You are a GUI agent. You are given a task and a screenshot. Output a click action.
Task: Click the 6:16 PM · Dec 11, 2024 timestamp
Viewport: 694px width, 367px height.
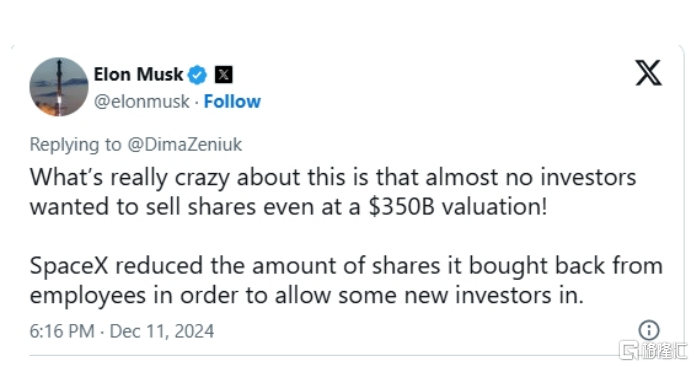click(122, 331)
